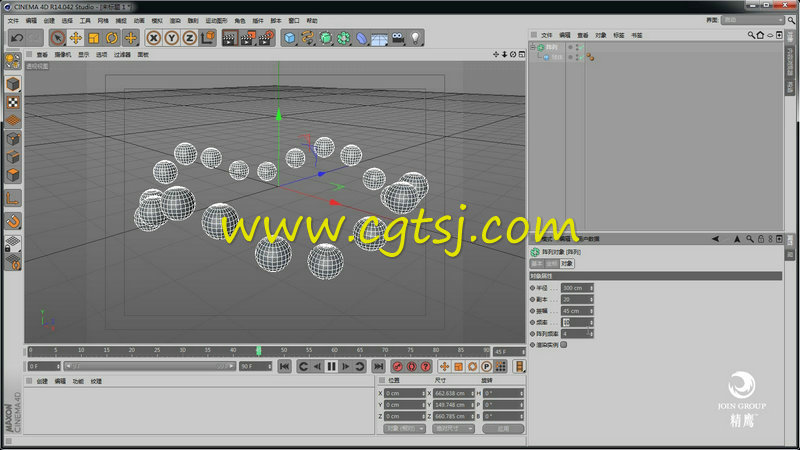Pause the animation playback

[331, 366]
